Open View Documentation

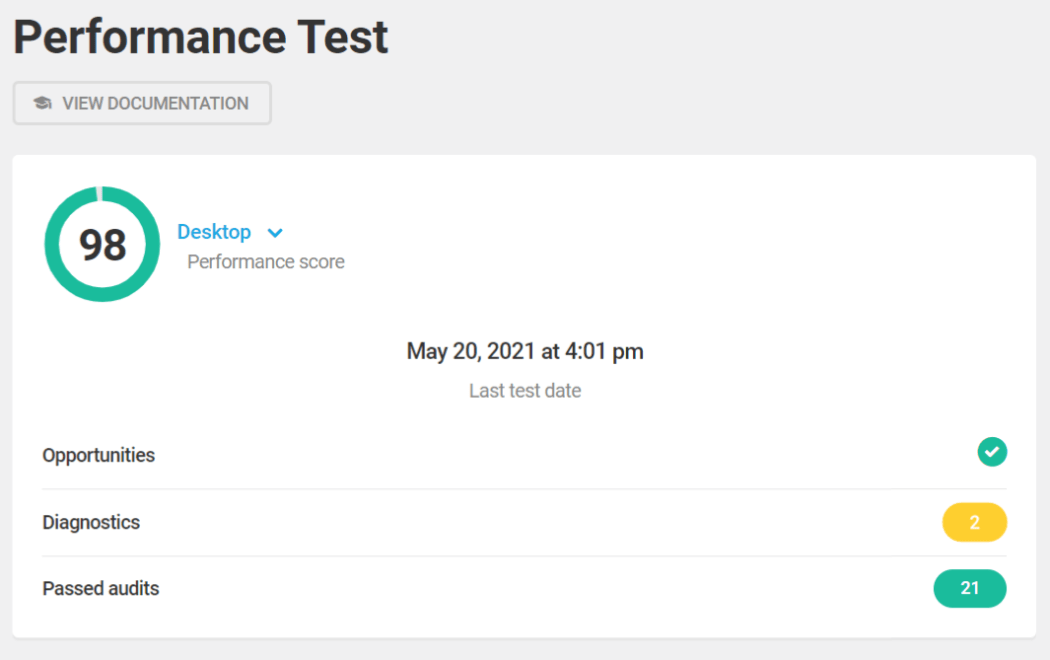141,103
